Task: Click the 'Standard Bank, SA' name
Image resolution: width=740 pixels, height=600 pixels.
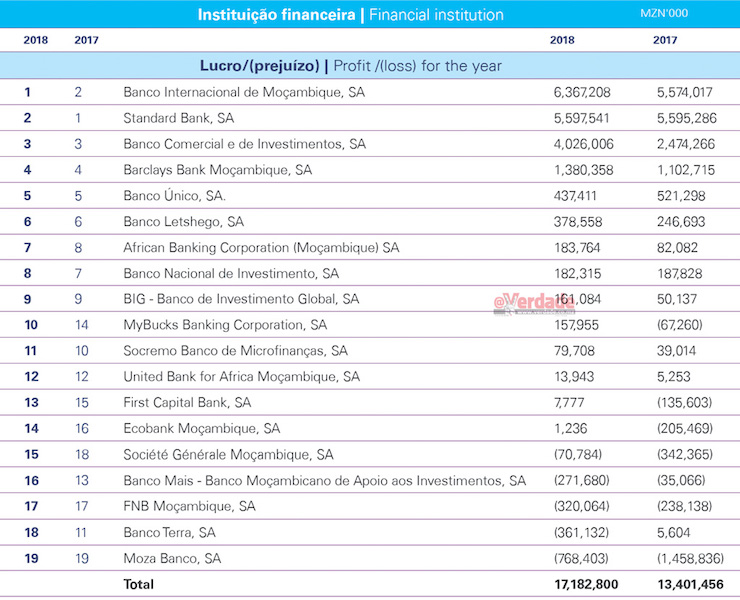Action: tap(178, 118)
